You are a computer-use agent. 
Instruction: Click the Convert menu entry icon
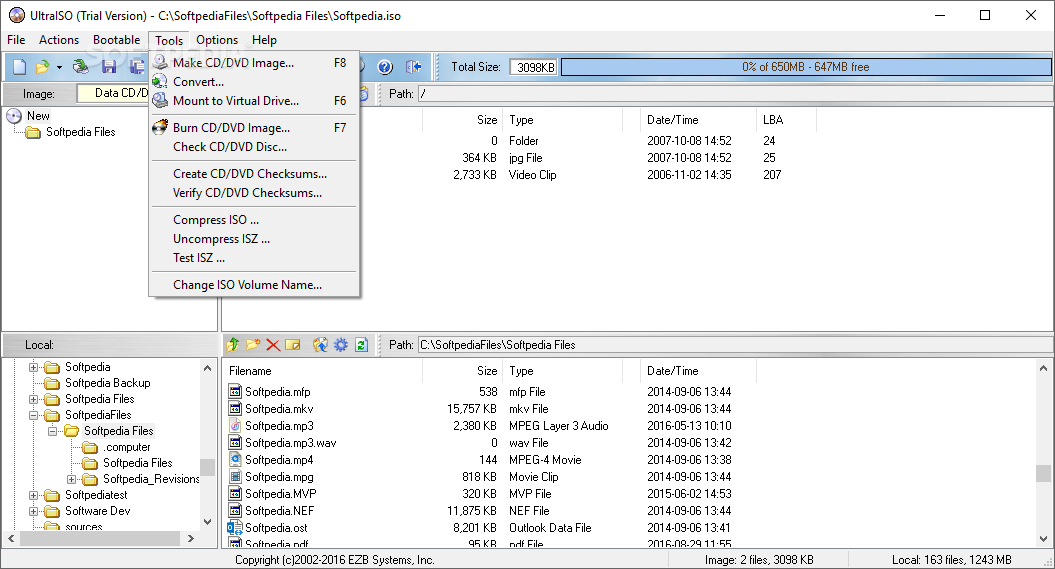click(x=160, y=81)
